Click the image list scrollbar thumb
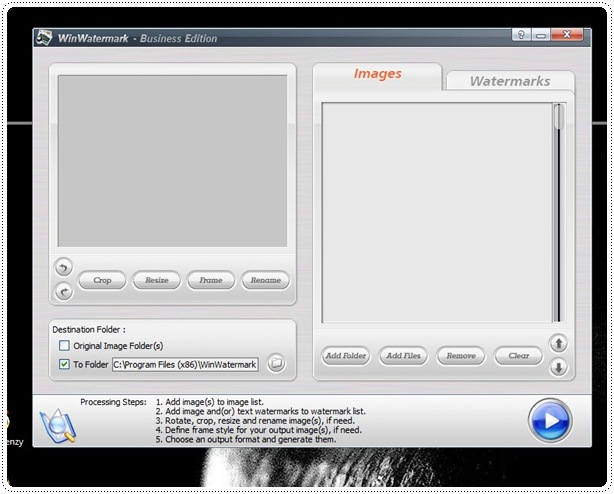The width and height of the screenshot is (614, 494). [x=560, y=117]
